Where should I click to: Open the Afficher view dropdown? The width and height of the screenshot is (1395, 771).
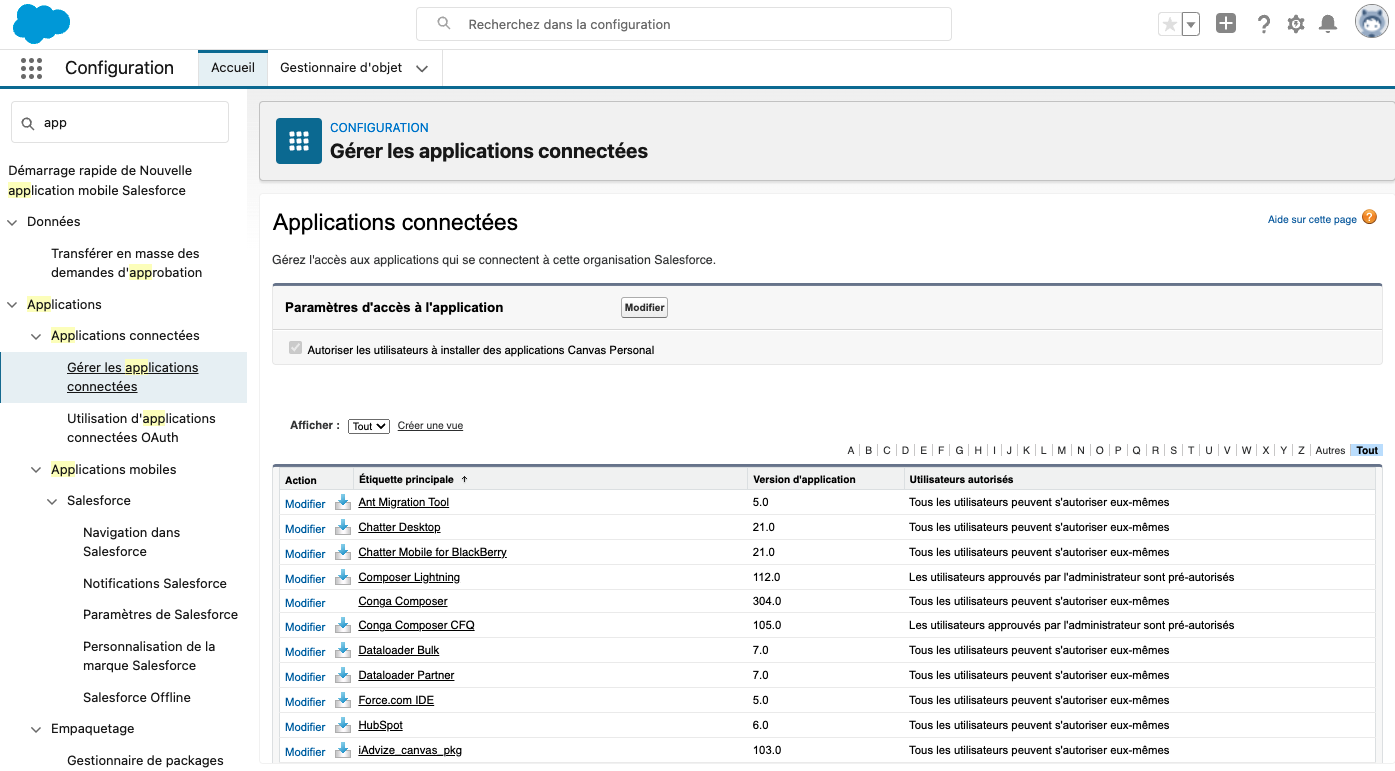(369, 426)
